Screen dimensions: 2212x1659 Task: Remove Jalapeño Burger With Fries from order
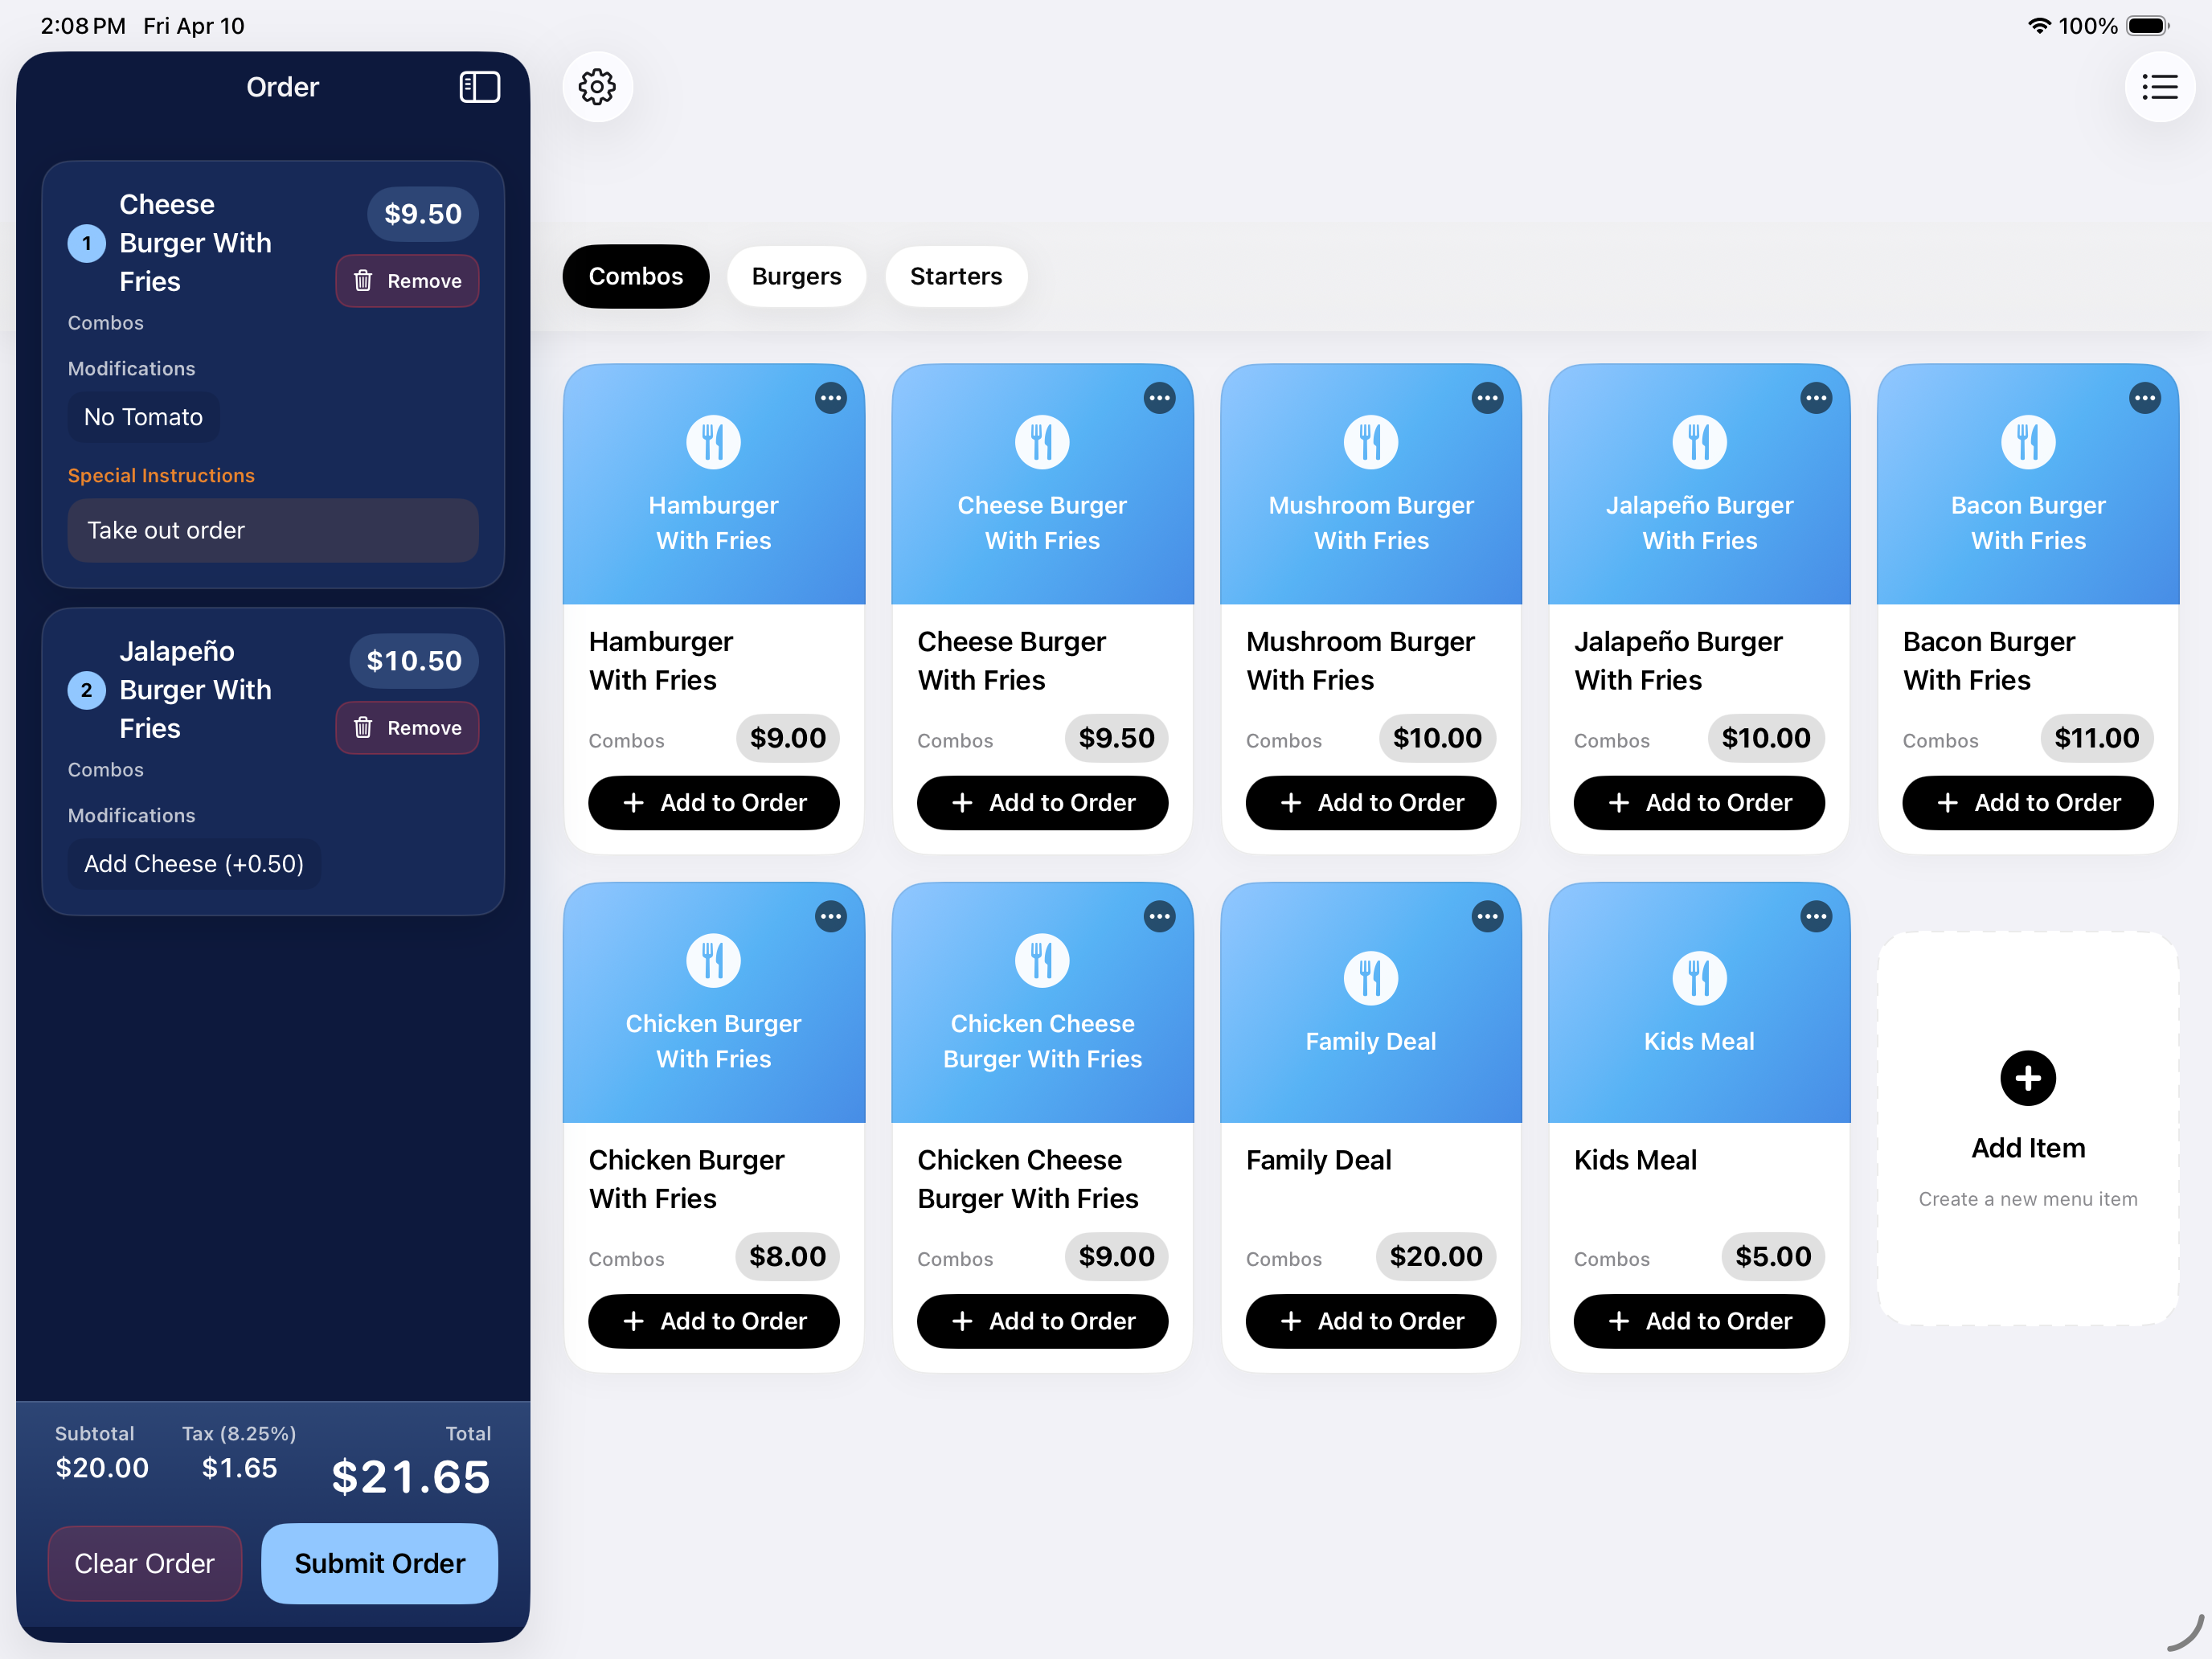(407, 728)
